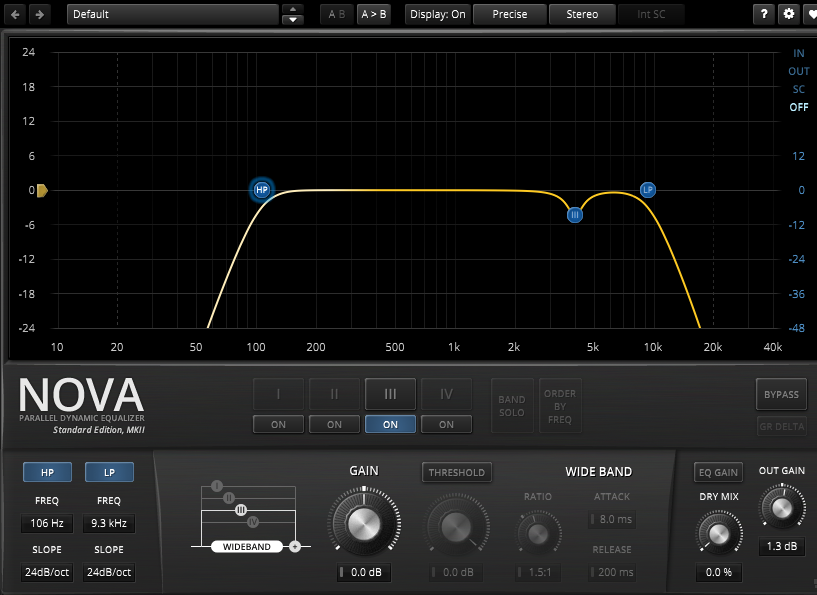Select band III node in routing diagram
The image size is (817, 595).
(x=241, y=510)
